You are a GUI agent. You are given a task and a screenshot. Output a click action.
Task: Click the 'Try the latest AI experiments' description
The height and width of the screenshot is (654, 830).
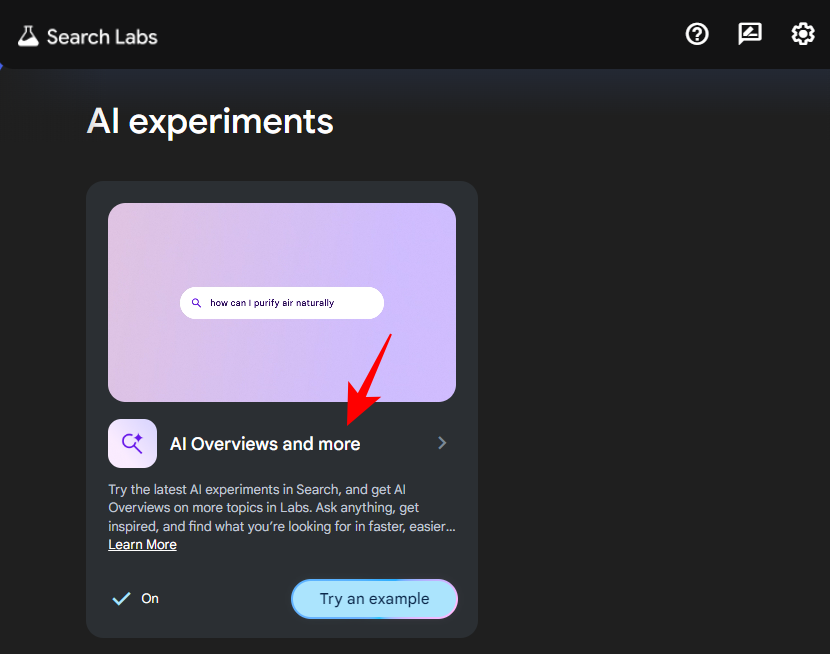pos(282,507)
